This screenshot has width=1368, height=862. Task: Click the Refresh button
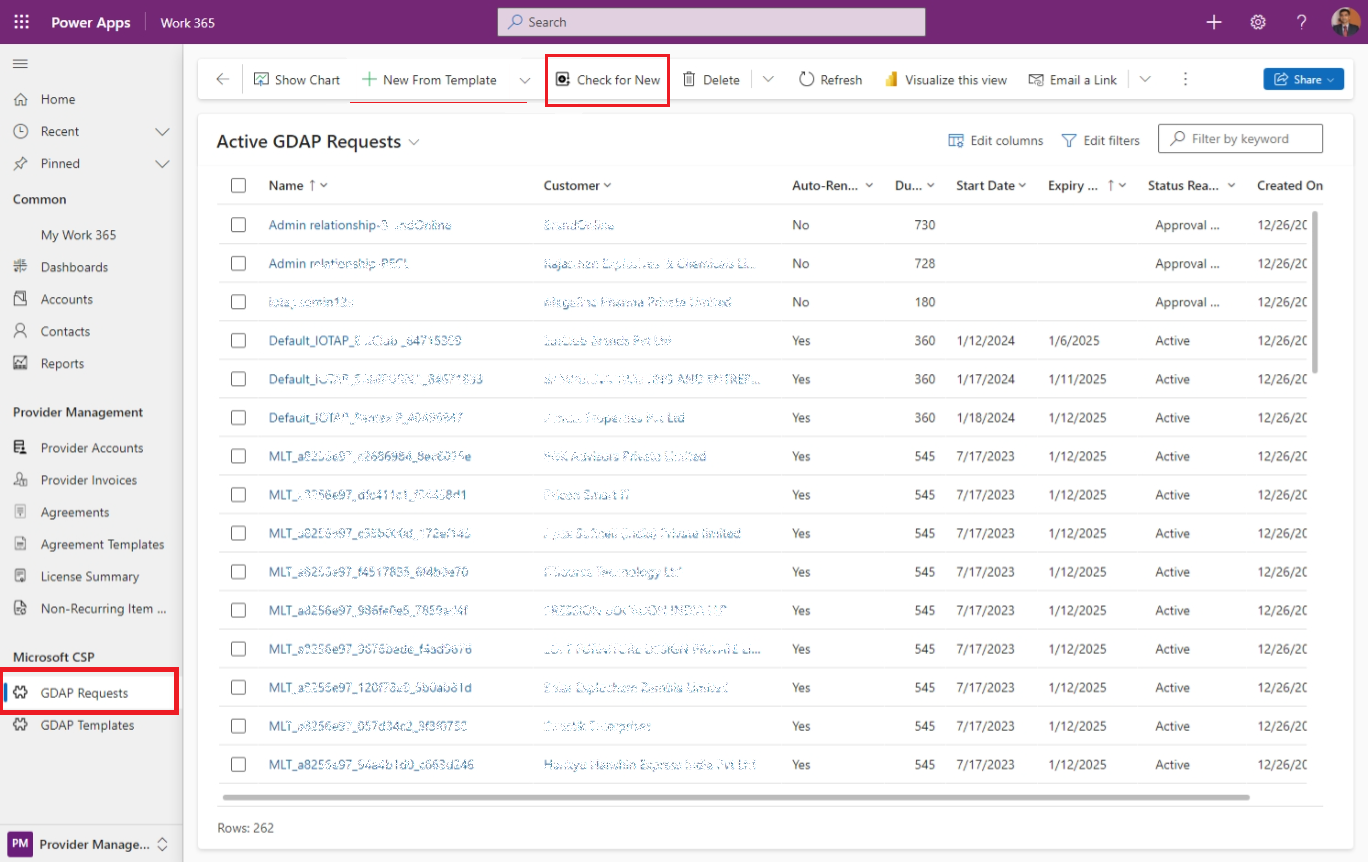(830, 80)
